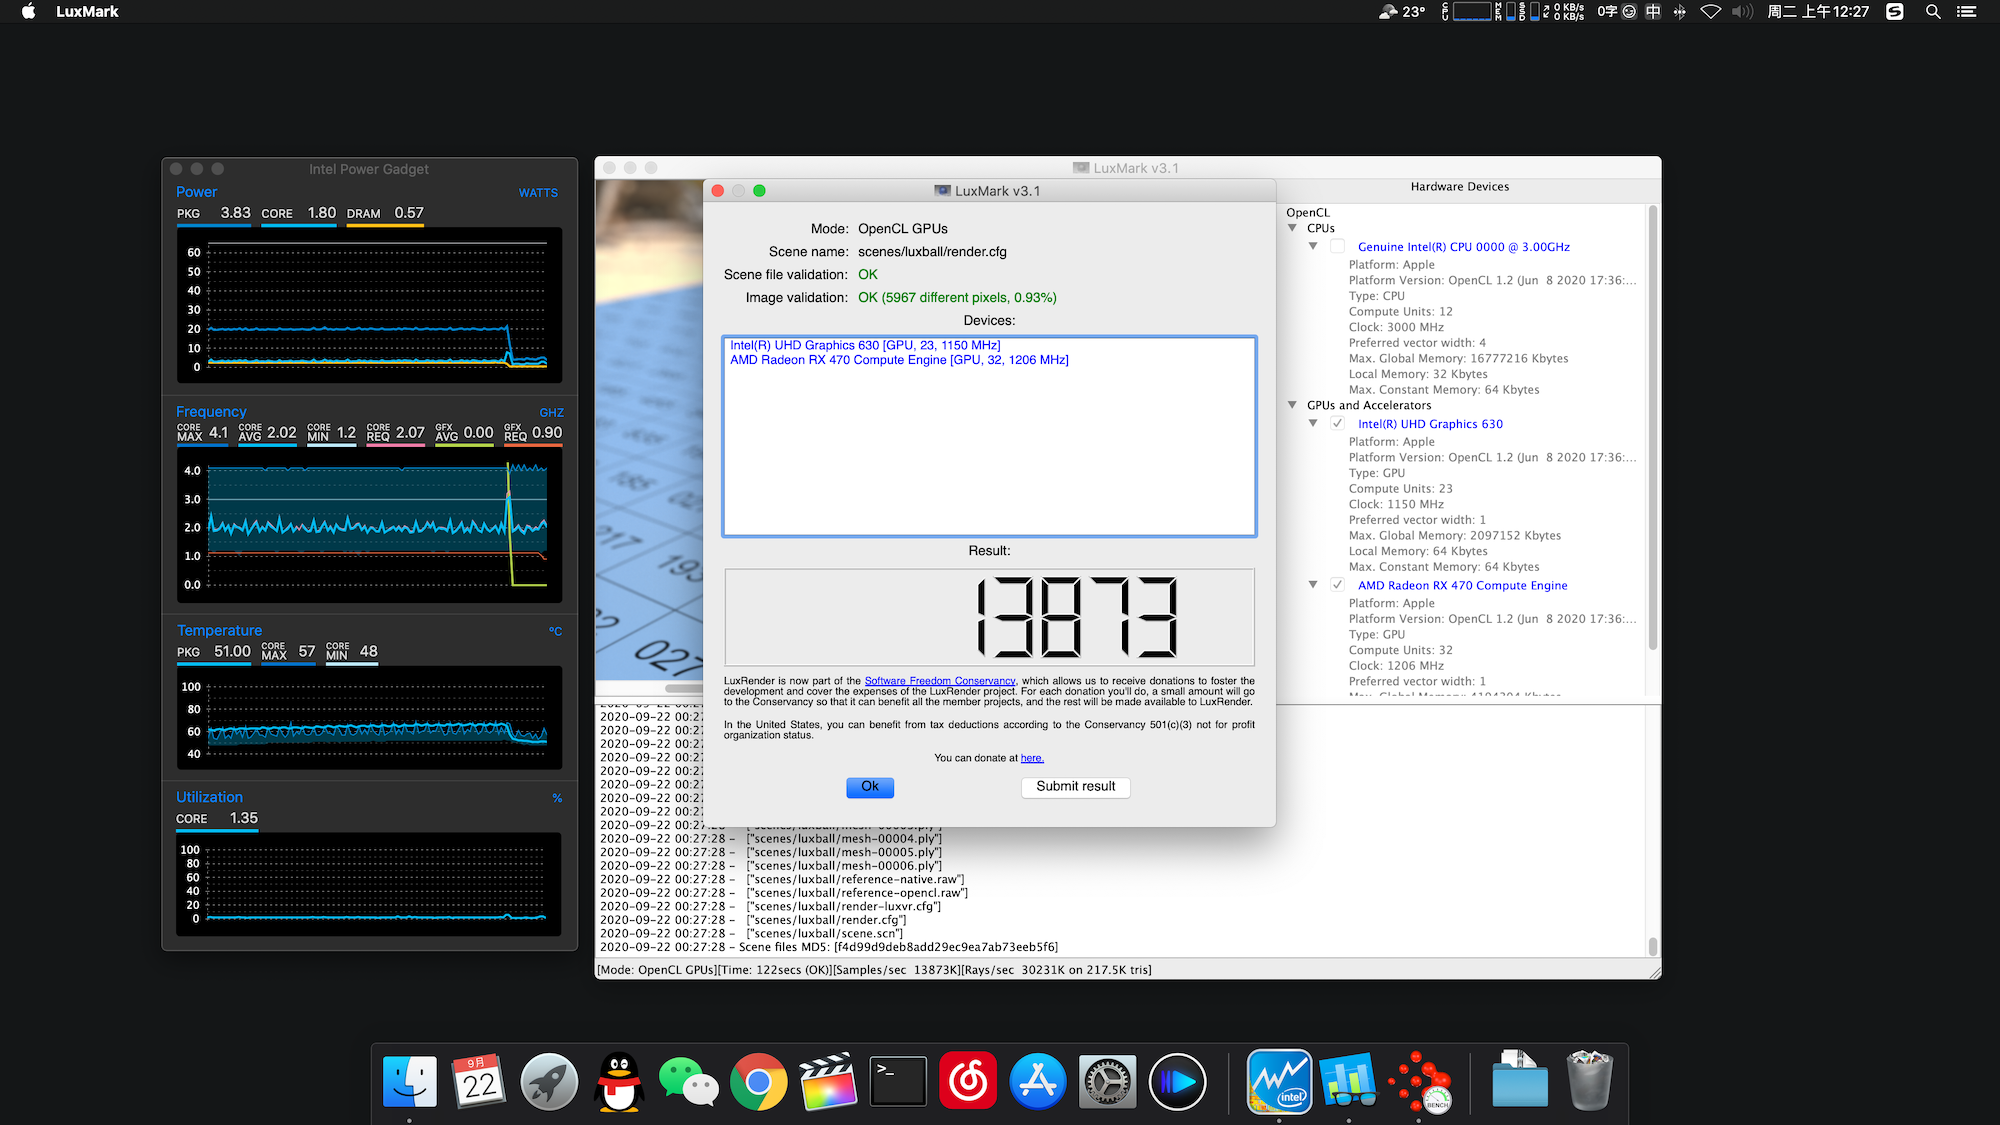The image size is (2000, 1125).
Task: Open Calendar showing 22 in the dock
Action: coord(479,1081)
